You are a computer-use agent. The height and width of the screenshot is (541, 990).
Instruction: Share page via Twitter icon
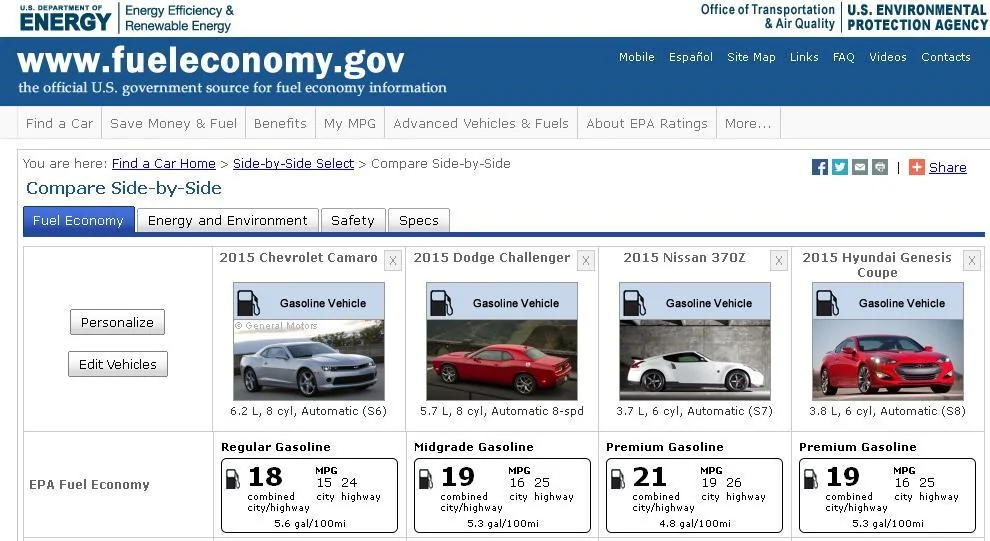tap(840, 167)
